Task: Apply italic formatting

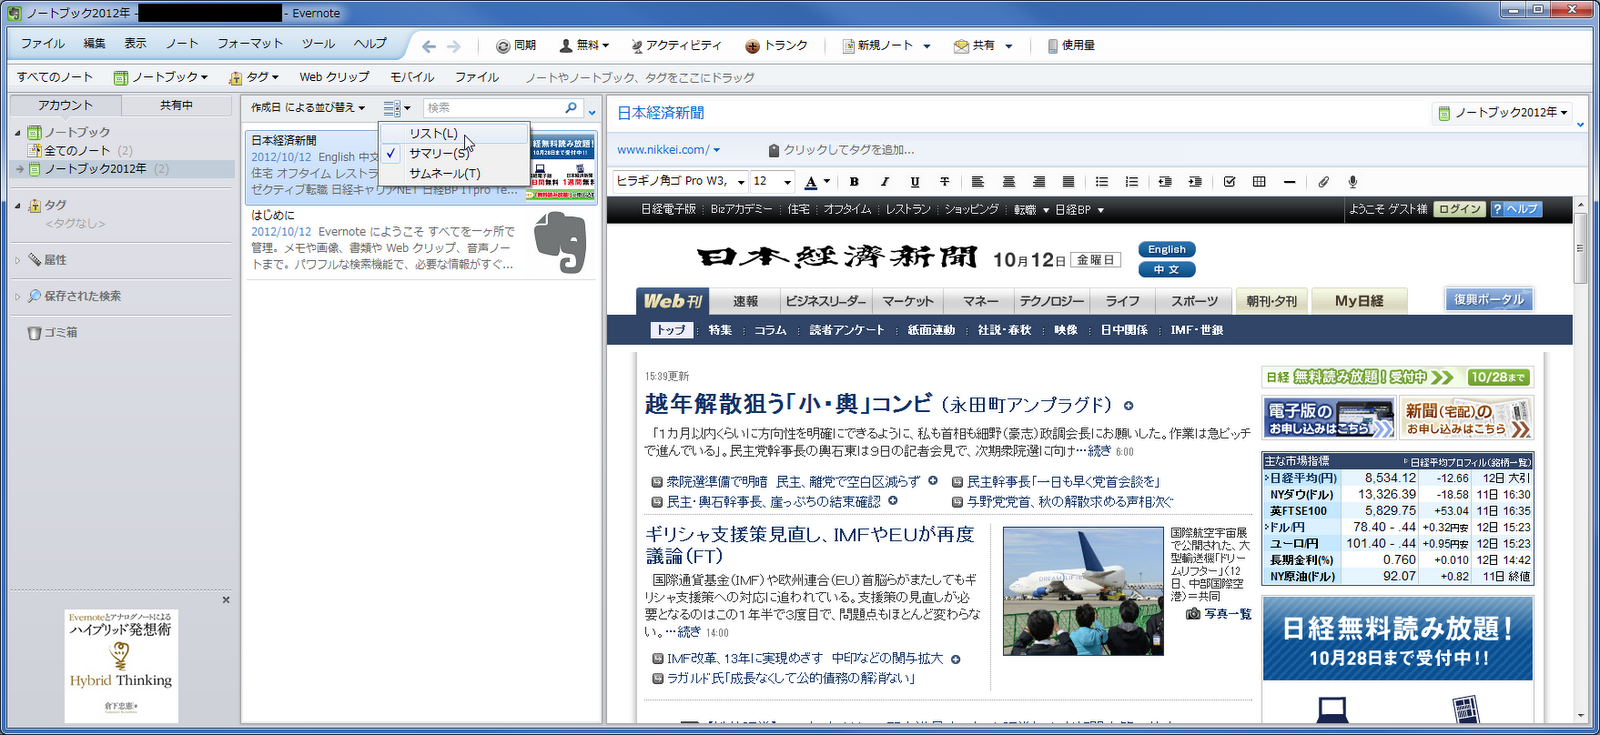Action: click(x=884, y=182)
